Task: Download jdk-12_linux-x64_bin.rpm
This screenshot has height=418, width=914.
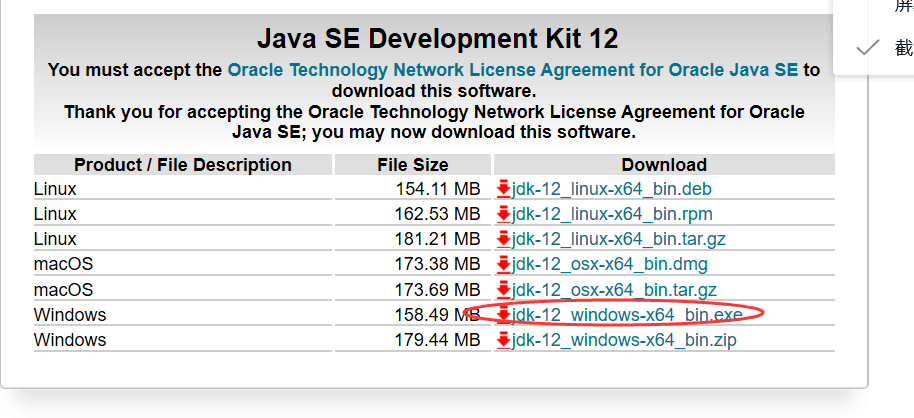Action: [x=612, y=214]
